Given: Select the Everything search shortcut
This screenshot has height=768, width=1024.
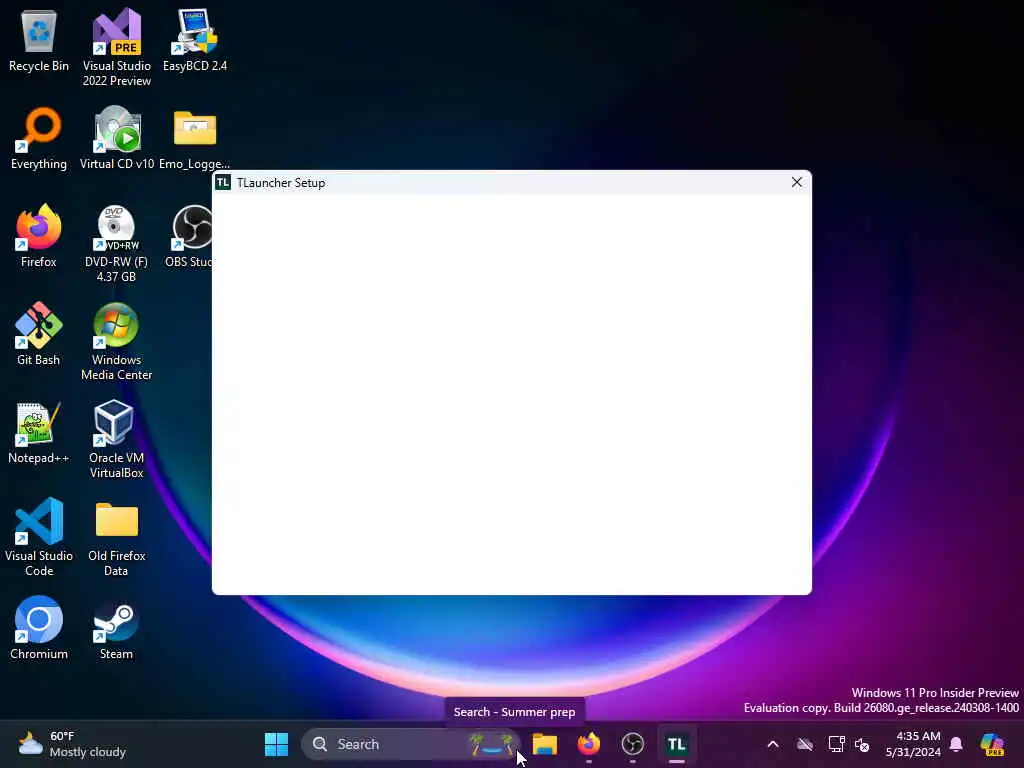Looking at the screenshot, I should (39, 138).
